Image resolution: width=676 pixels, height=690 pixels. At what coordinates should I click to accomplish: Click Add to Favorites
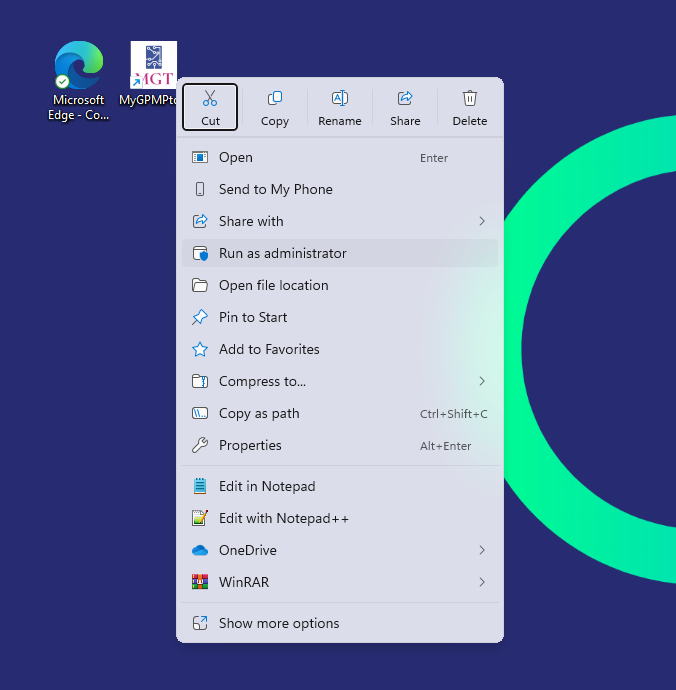(269, 349)
